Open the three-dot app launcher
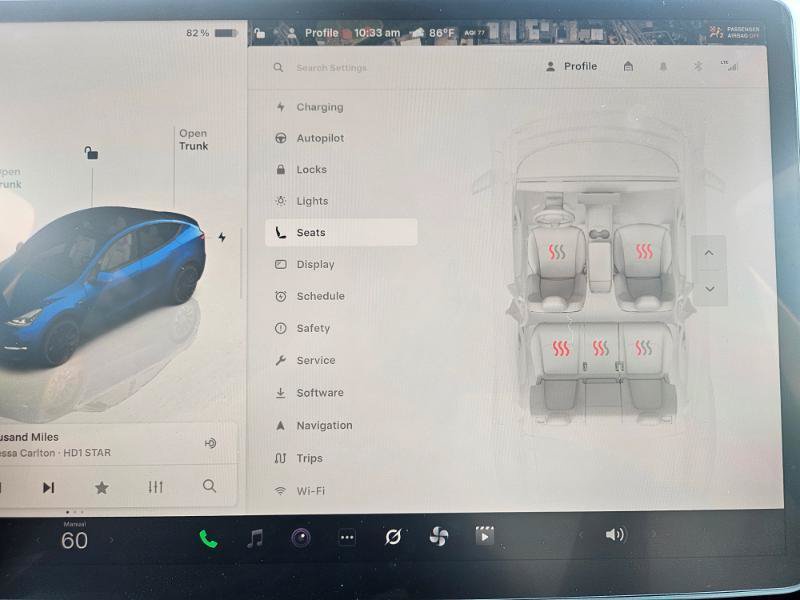 tap(347, 537)
